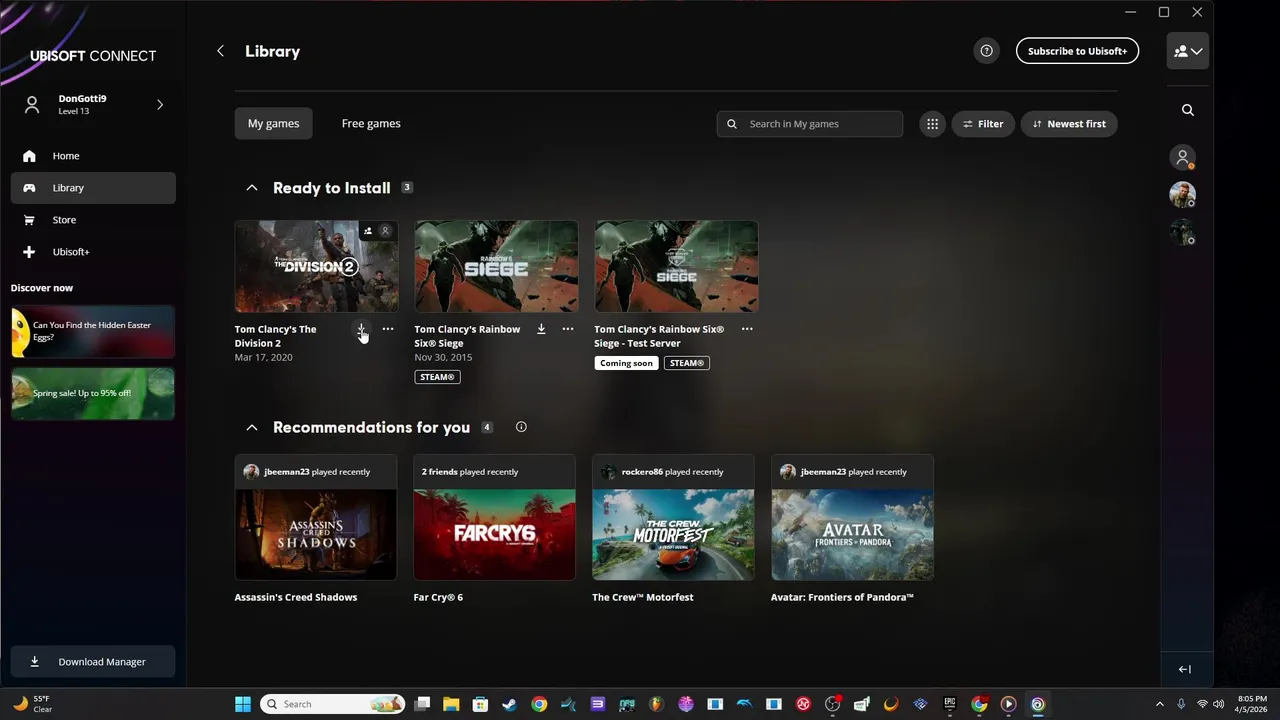The width and height of the screenshot is (1280, 720).
Task: Click the Coming soon tag
Action: click(x=626, y=363)
